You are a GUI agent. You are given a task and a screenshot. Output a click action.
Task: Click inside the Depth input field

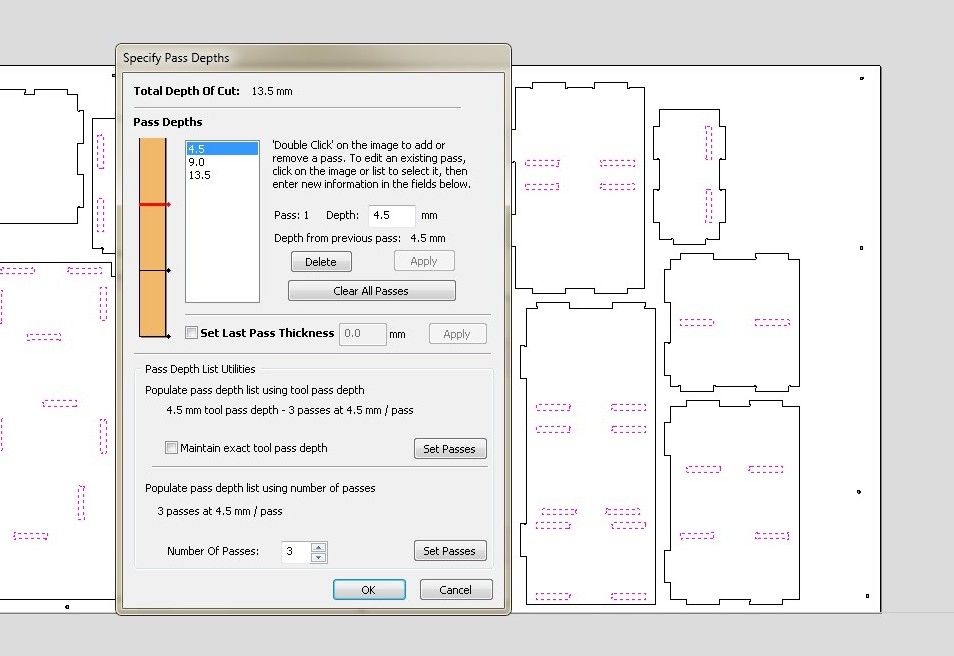click(390, 214)
